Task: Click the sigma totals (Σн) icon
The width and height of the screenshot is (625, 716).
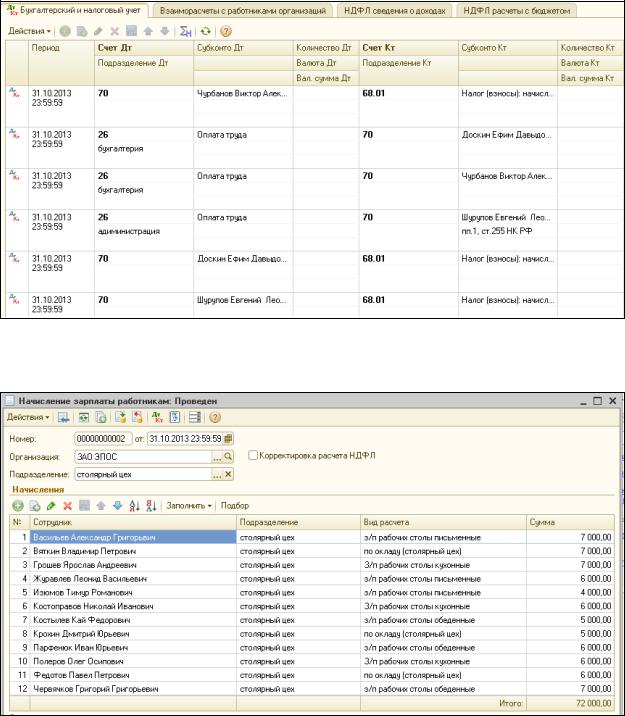Action: pyautogui.click(x=185, y=31)
